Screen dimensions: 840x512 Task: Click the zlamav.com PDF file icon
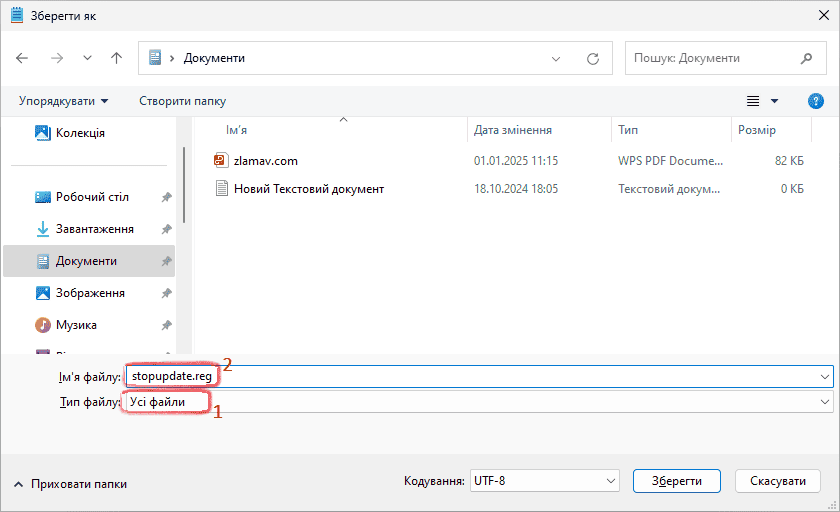coord(221,160)
